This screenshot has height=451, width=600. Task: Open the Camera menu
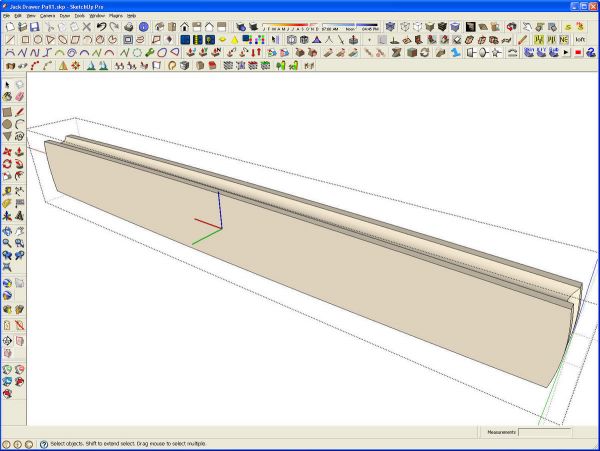point(47,16)
